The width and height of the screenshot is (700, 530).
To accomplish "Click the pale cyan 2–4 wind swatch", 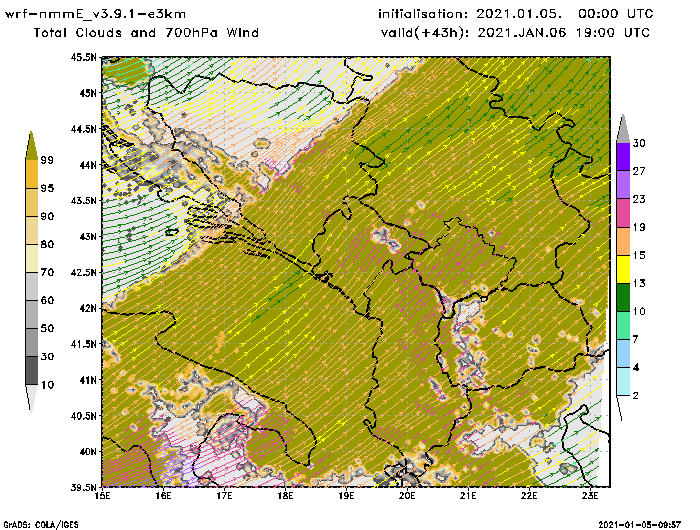I will pos(623,381).
